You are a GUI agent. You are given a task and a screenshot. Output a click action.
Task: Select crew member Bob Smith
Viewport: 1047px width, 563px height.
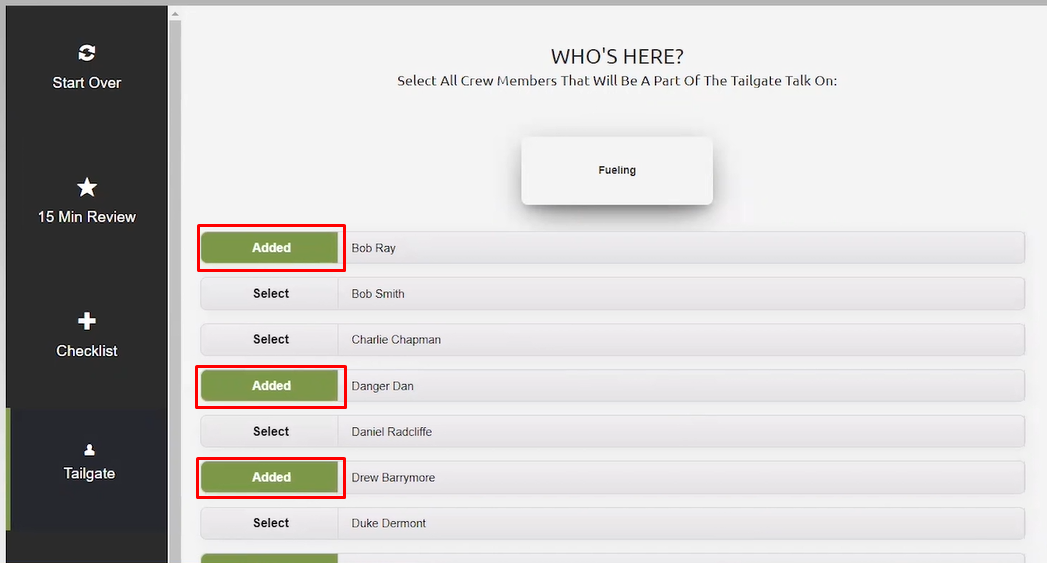pos(270,294)
